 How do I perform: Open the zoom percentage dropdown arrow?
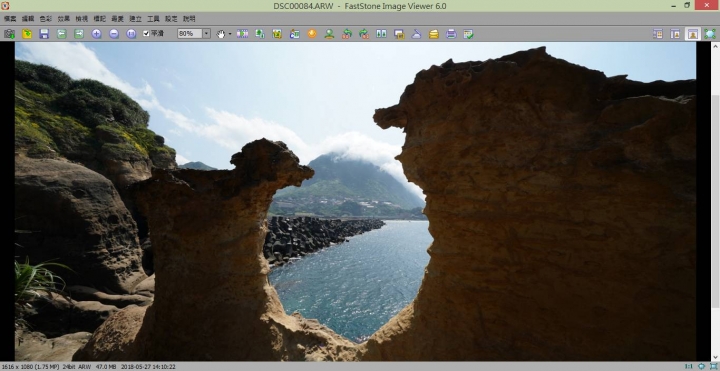click(206, 34)
